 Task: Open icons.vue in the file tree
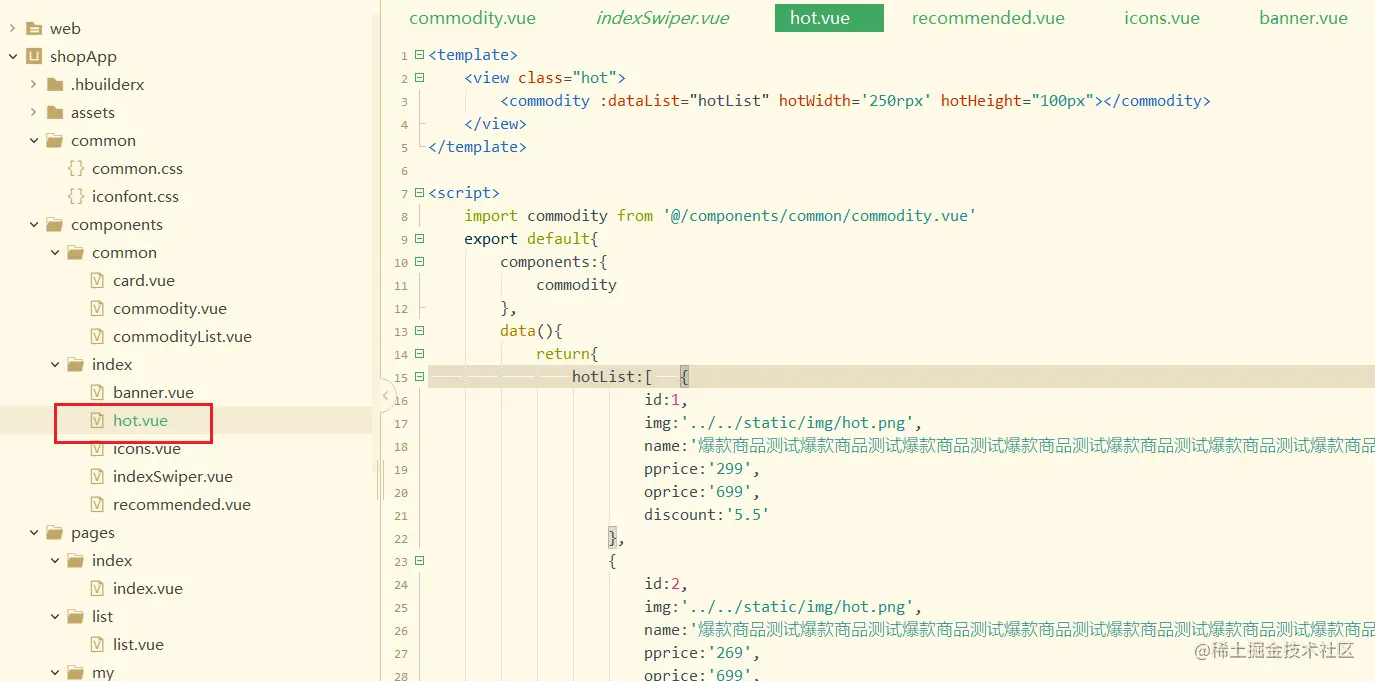(146, 449)
